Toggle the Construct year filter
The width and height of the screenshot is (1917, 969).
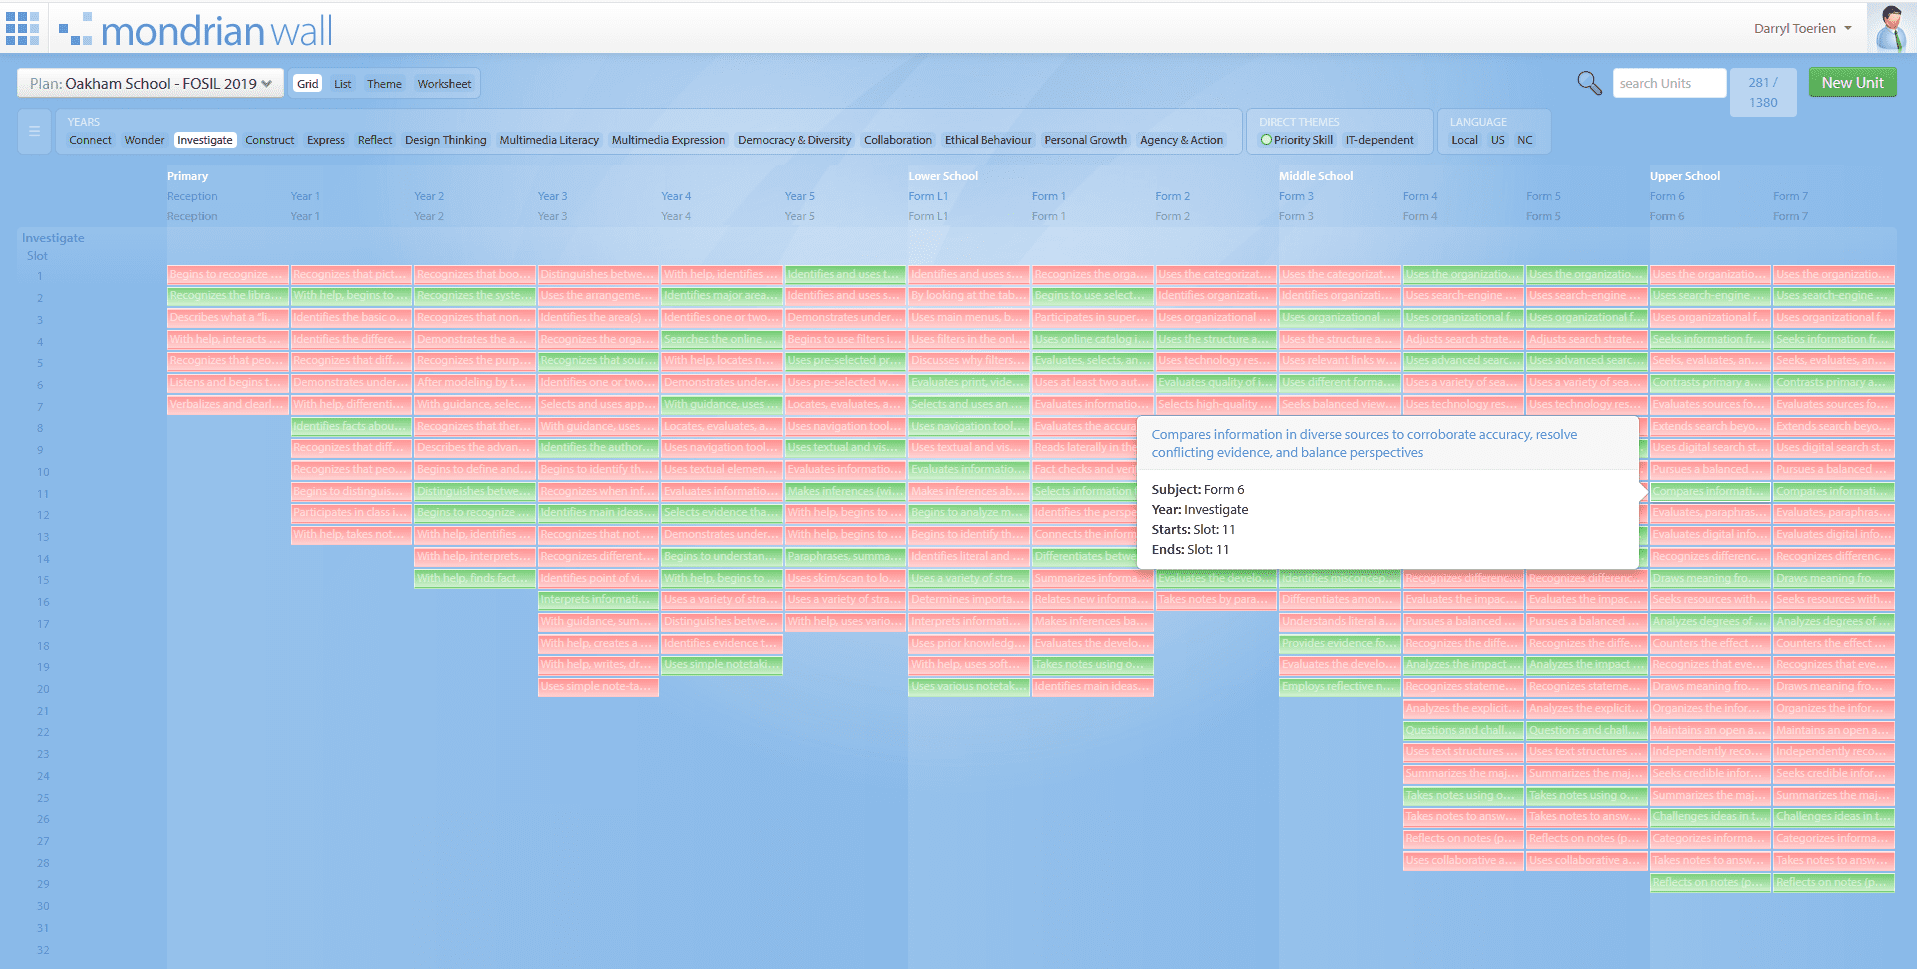coord(270,140)
